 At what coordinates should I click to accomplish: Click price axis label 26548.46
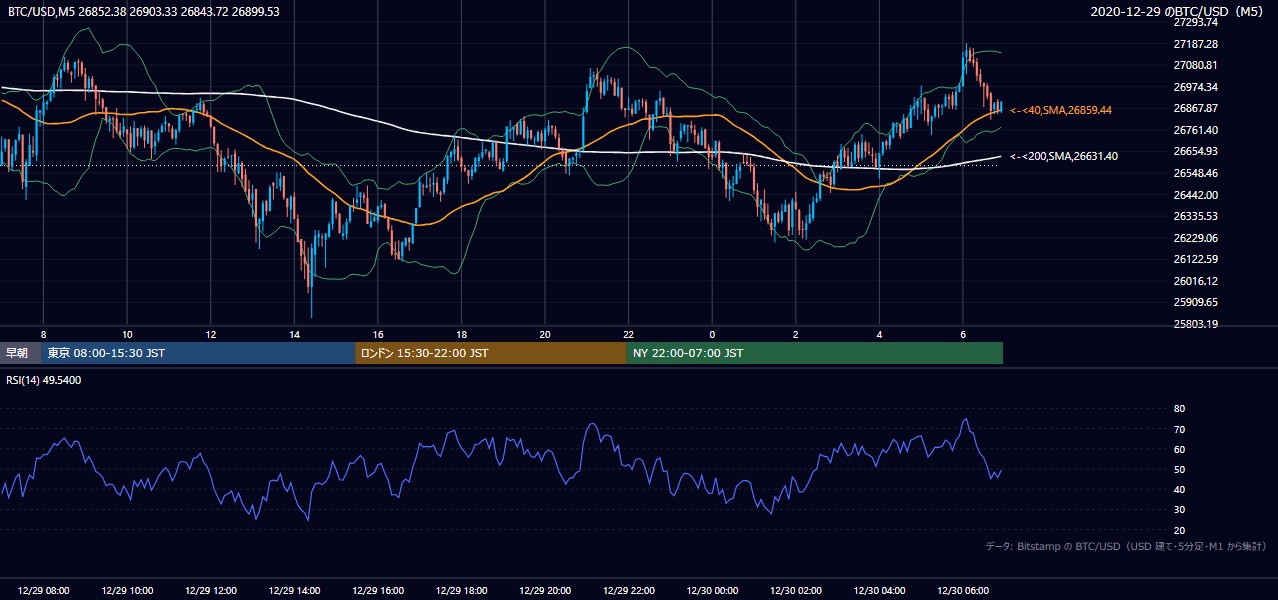coord(1195,173)
